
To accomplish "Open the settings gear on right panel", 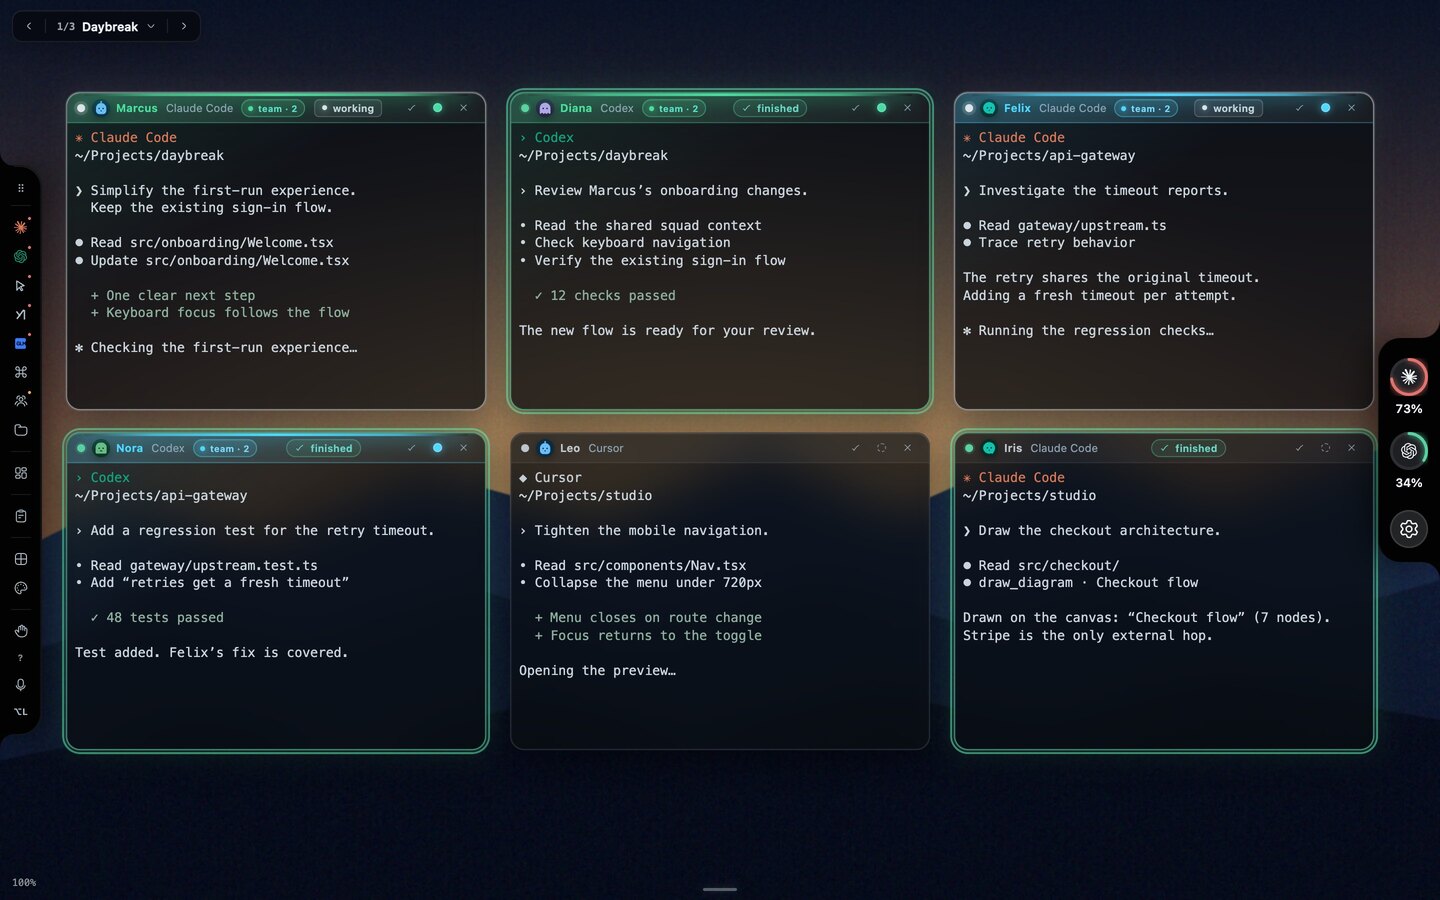I will coord(1409,528).
